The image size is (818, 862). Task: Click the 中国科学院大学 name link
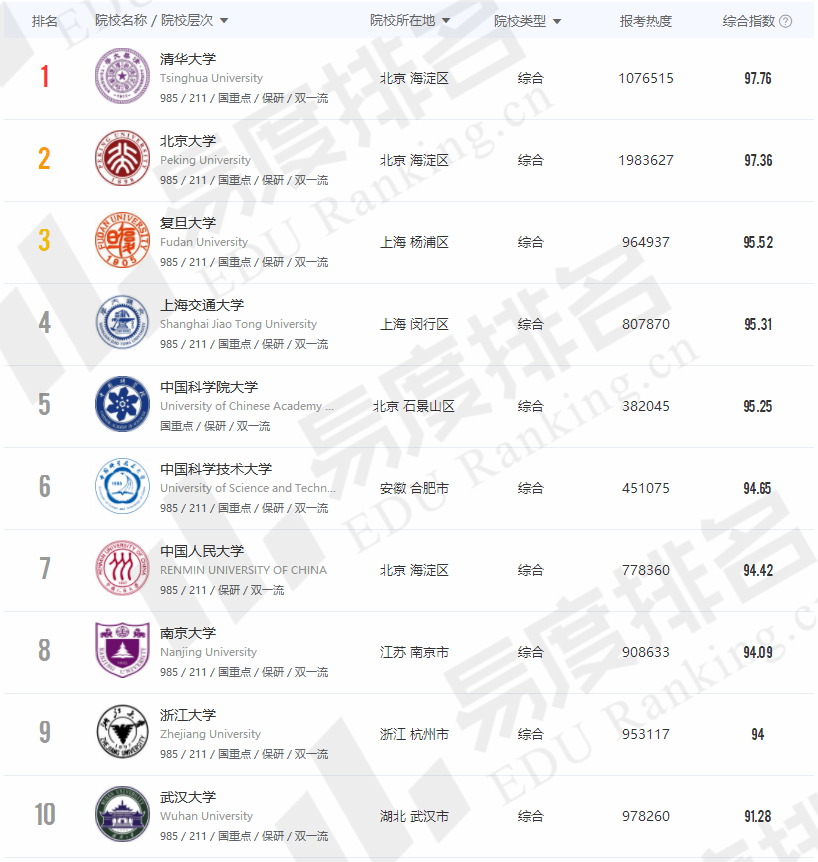[209, 387]
